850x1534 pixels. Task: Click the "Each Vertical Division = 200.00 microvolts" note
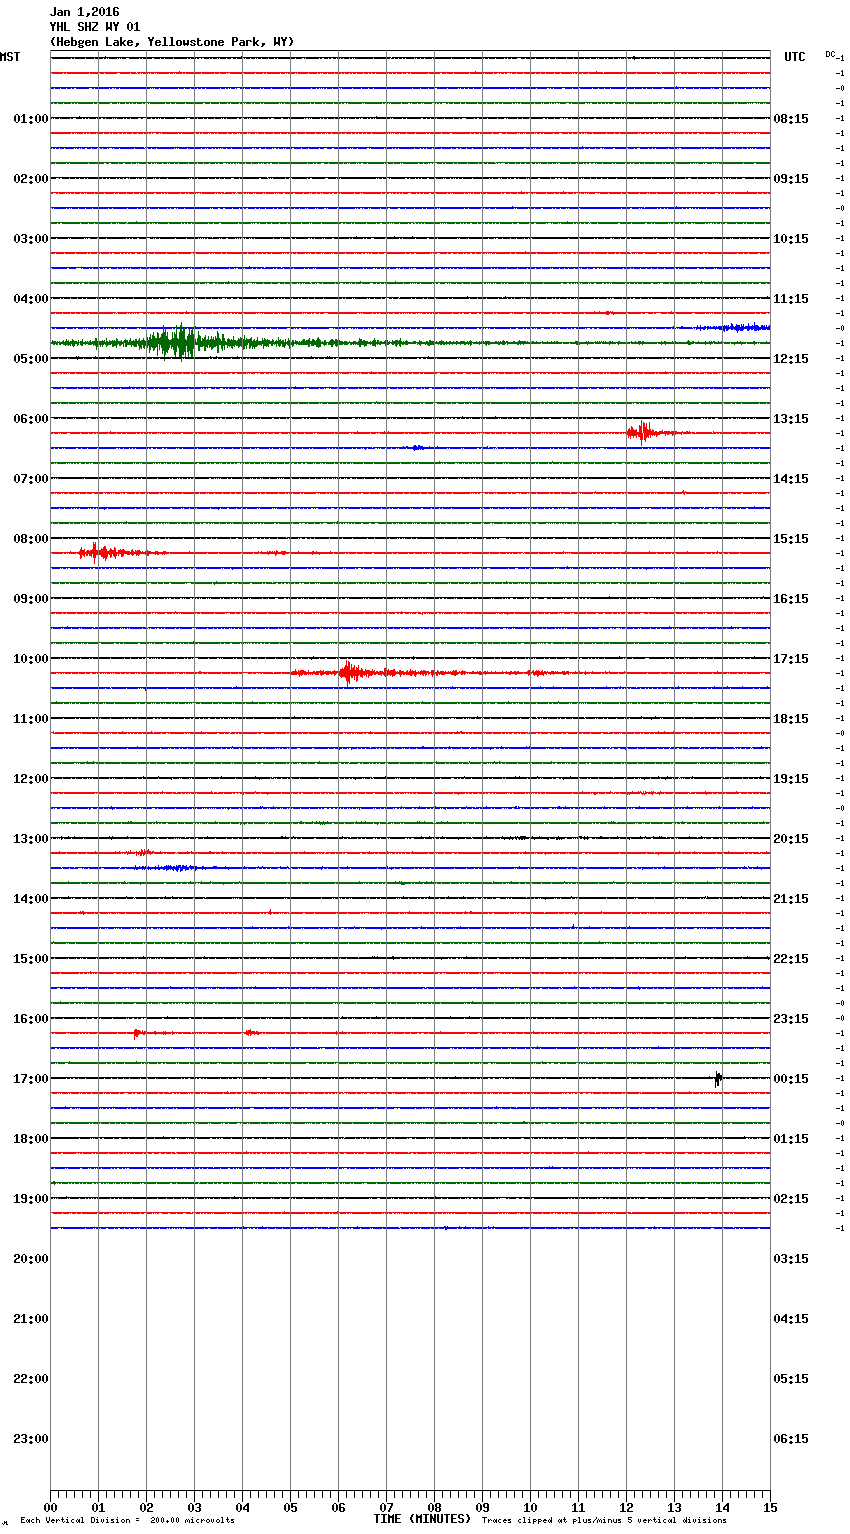click(x=127, y=1520)
